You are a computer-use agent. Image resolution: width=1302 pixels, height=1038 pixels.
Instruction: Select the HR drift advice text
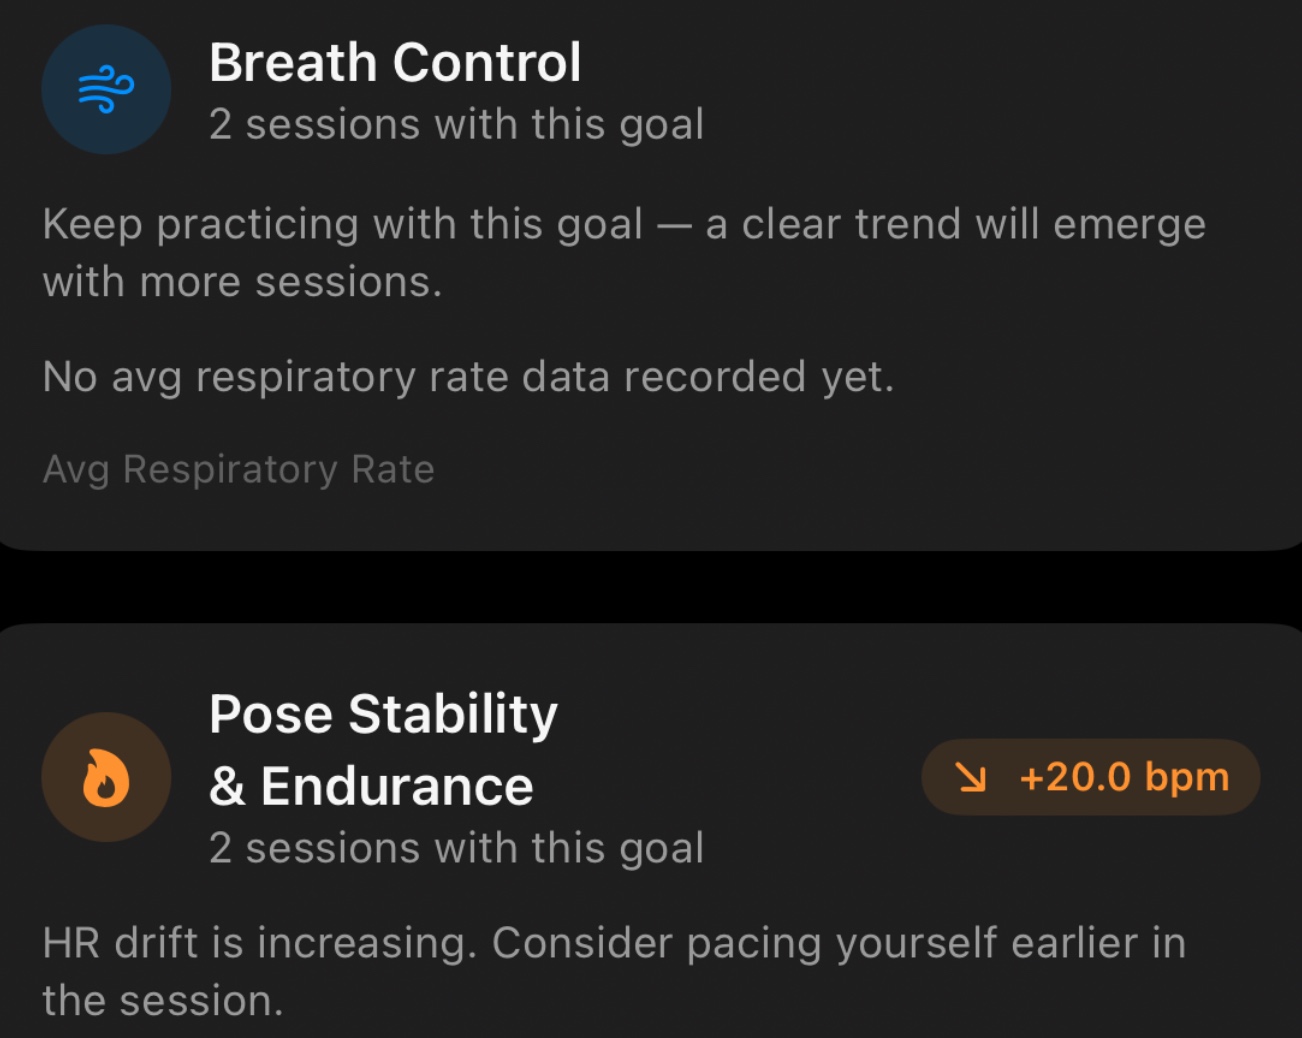coord(612,970)
